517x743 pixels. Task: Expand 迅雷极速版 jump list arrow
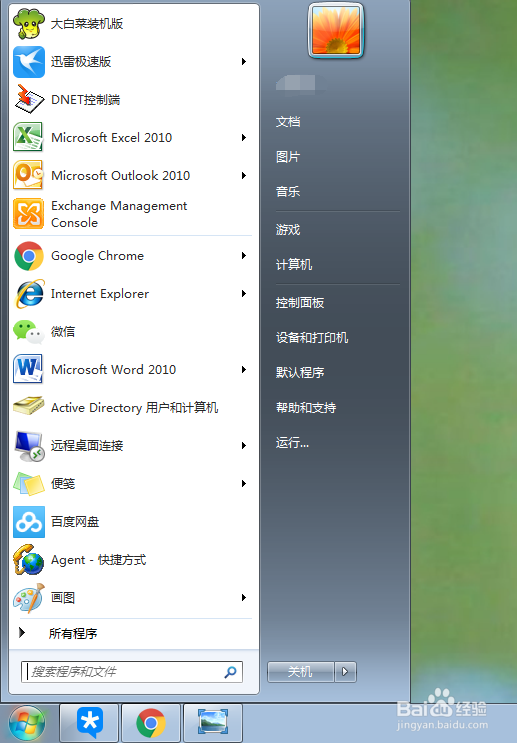(244, 62)
